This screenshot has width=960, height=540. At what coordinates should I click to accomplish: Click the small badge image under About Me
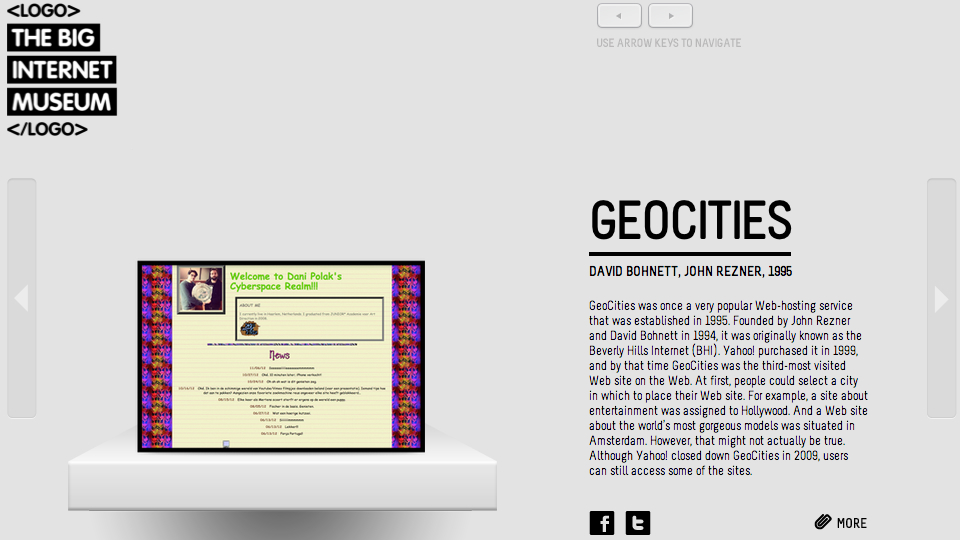[x=249, y=327]
